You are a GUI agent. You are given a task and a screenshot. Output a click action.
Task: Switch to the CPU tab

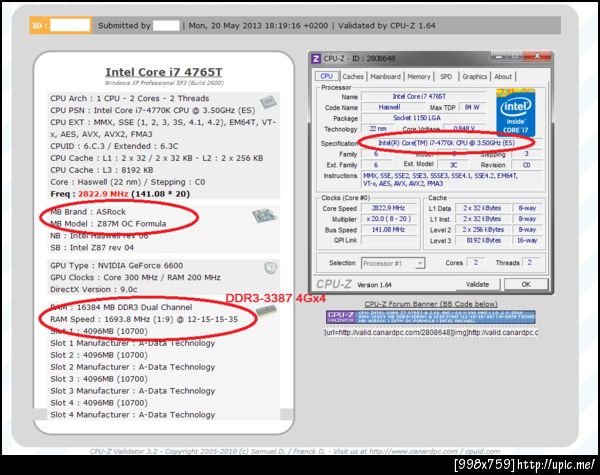[326, 76]
